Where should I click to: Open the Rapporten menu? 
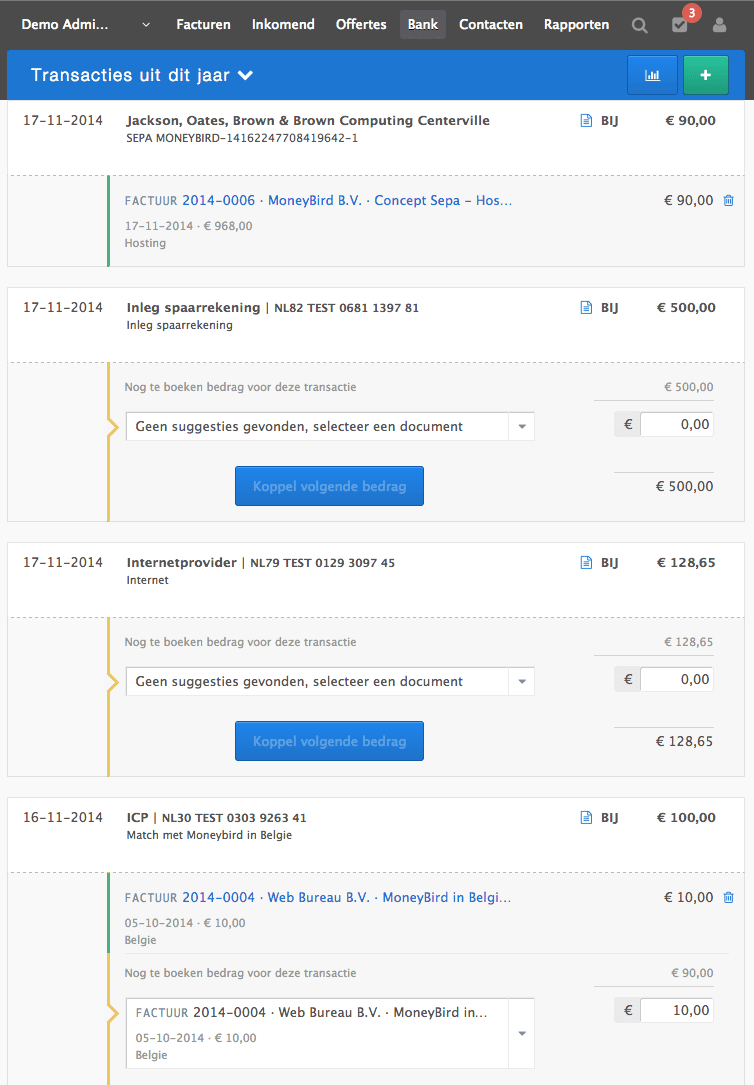(x=576, y=25)
